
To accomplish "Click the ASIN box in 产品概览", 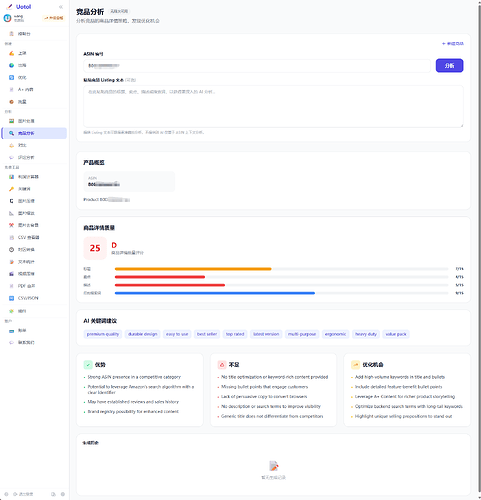I will point(129,181).
